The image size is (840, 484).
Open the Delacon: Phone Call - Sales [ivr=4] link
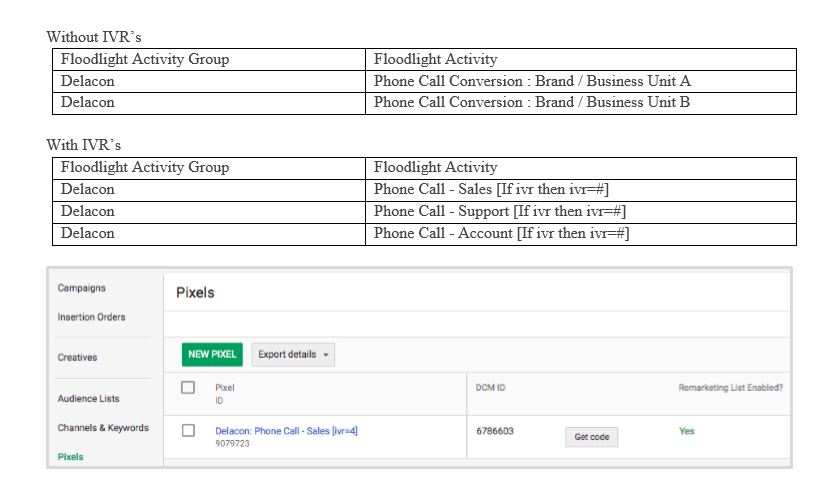click(x=286, y=431)
